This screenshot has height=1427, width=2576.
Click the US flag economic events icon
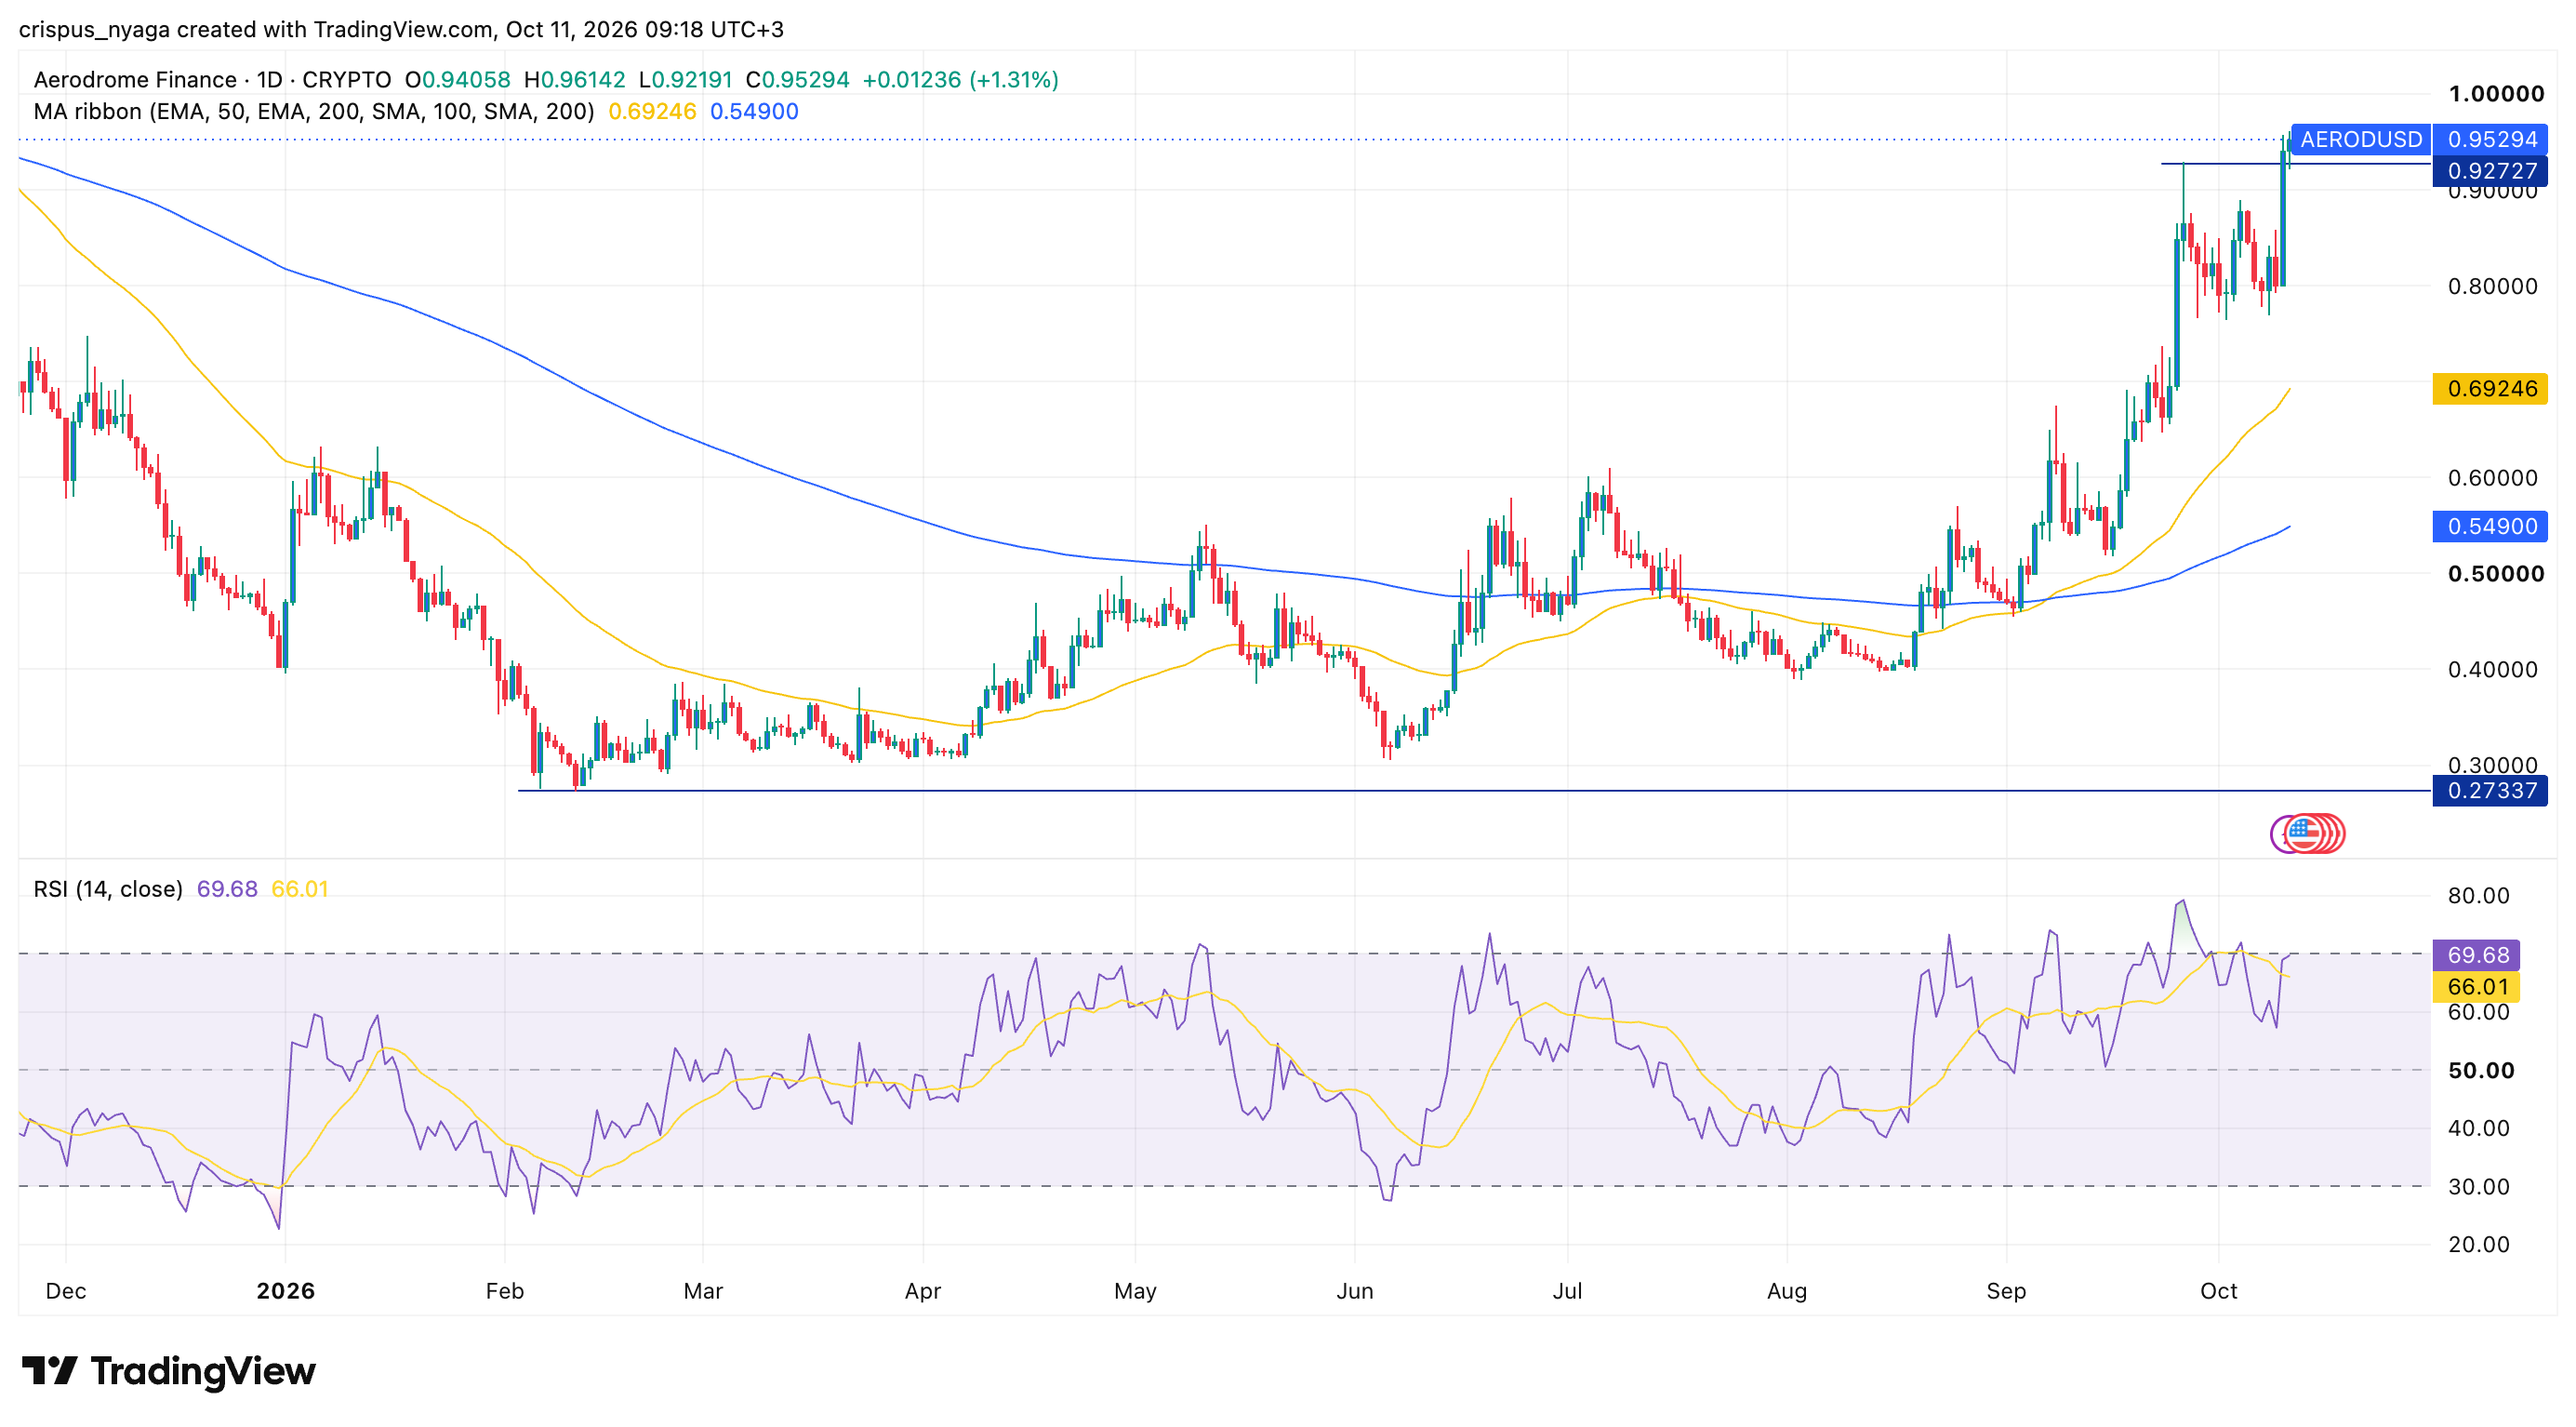[x=2303, y=833]
